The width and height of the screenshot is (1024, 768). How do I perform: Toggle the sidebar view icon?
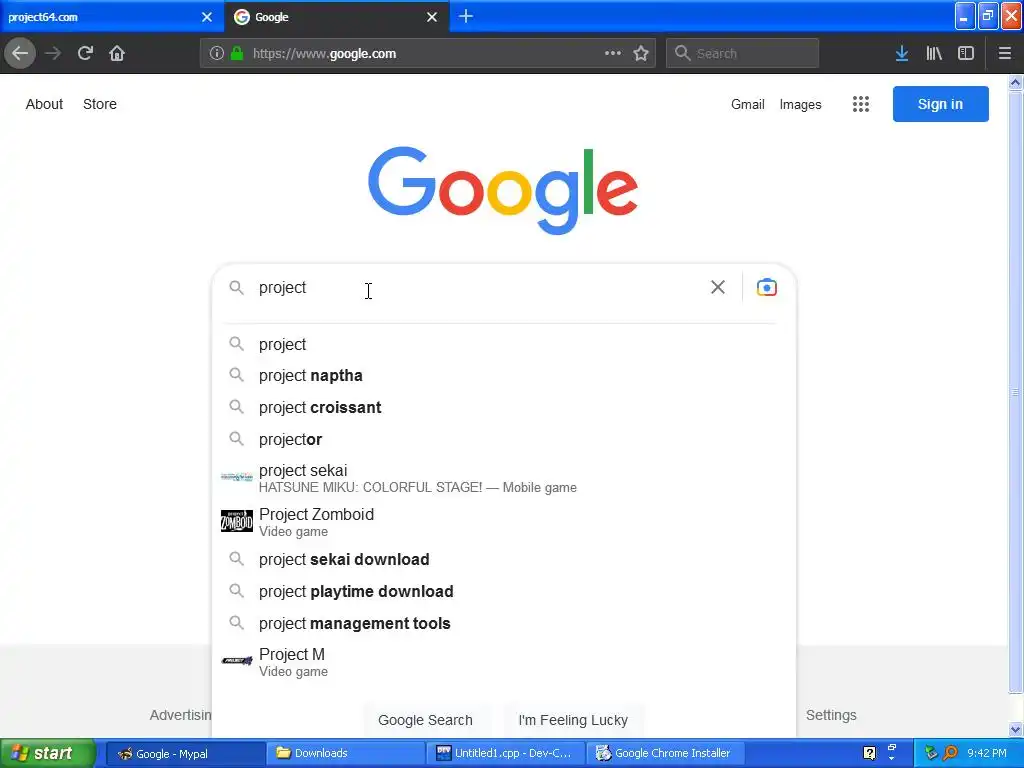click(966, 53)
